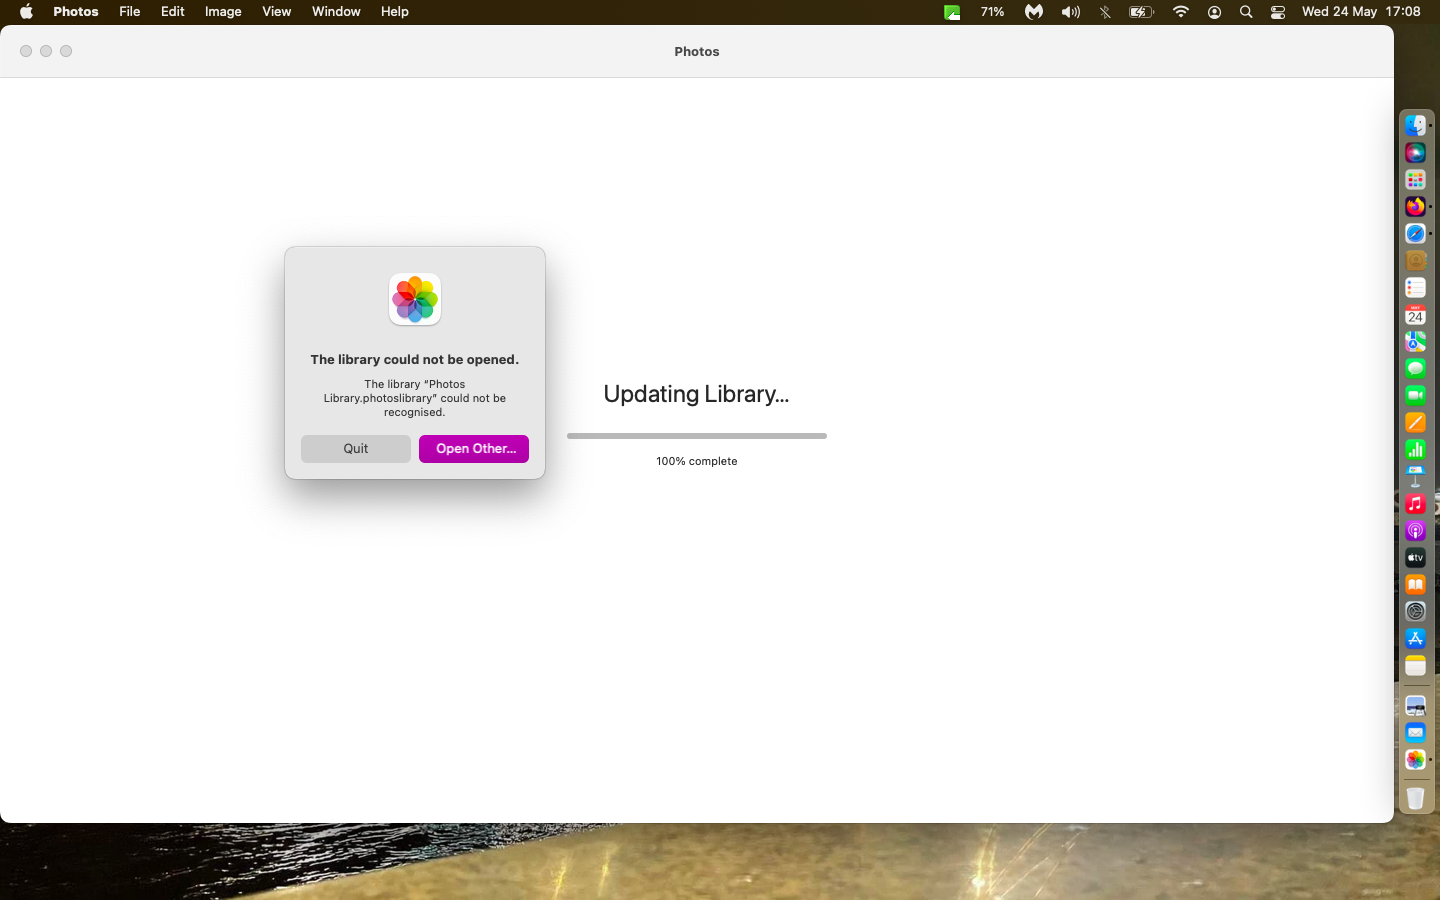Open Music from the Dock

pyautogui.click(x=1415, y=503)
